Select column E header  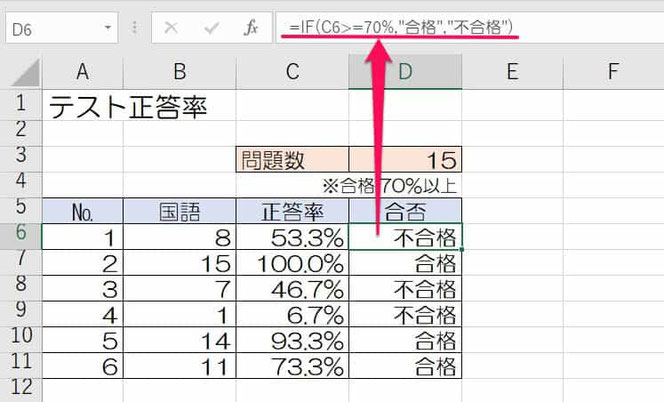[x=512, y=72]
